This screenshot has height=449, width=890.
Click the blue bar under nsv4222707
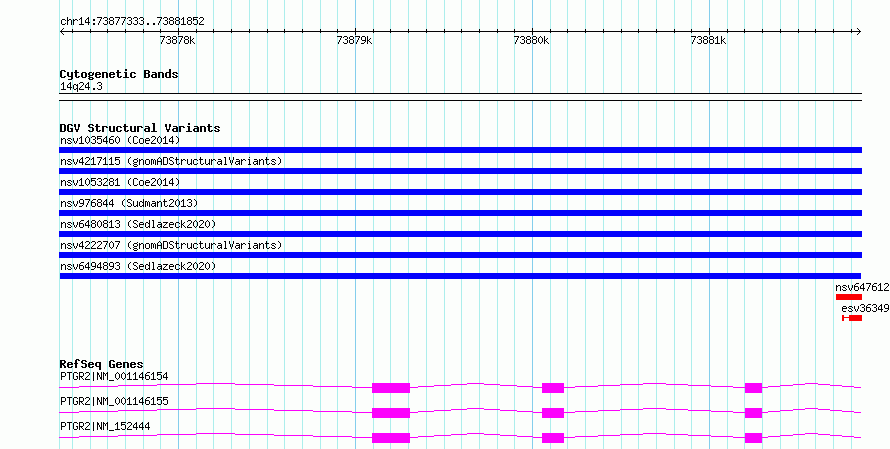[460, 255]
